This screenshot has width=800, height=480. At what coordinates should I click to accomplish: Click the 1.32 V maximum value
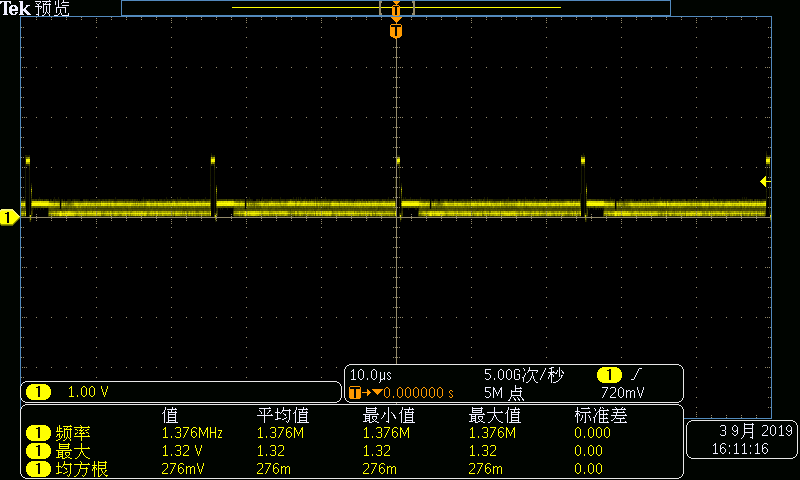182,451
